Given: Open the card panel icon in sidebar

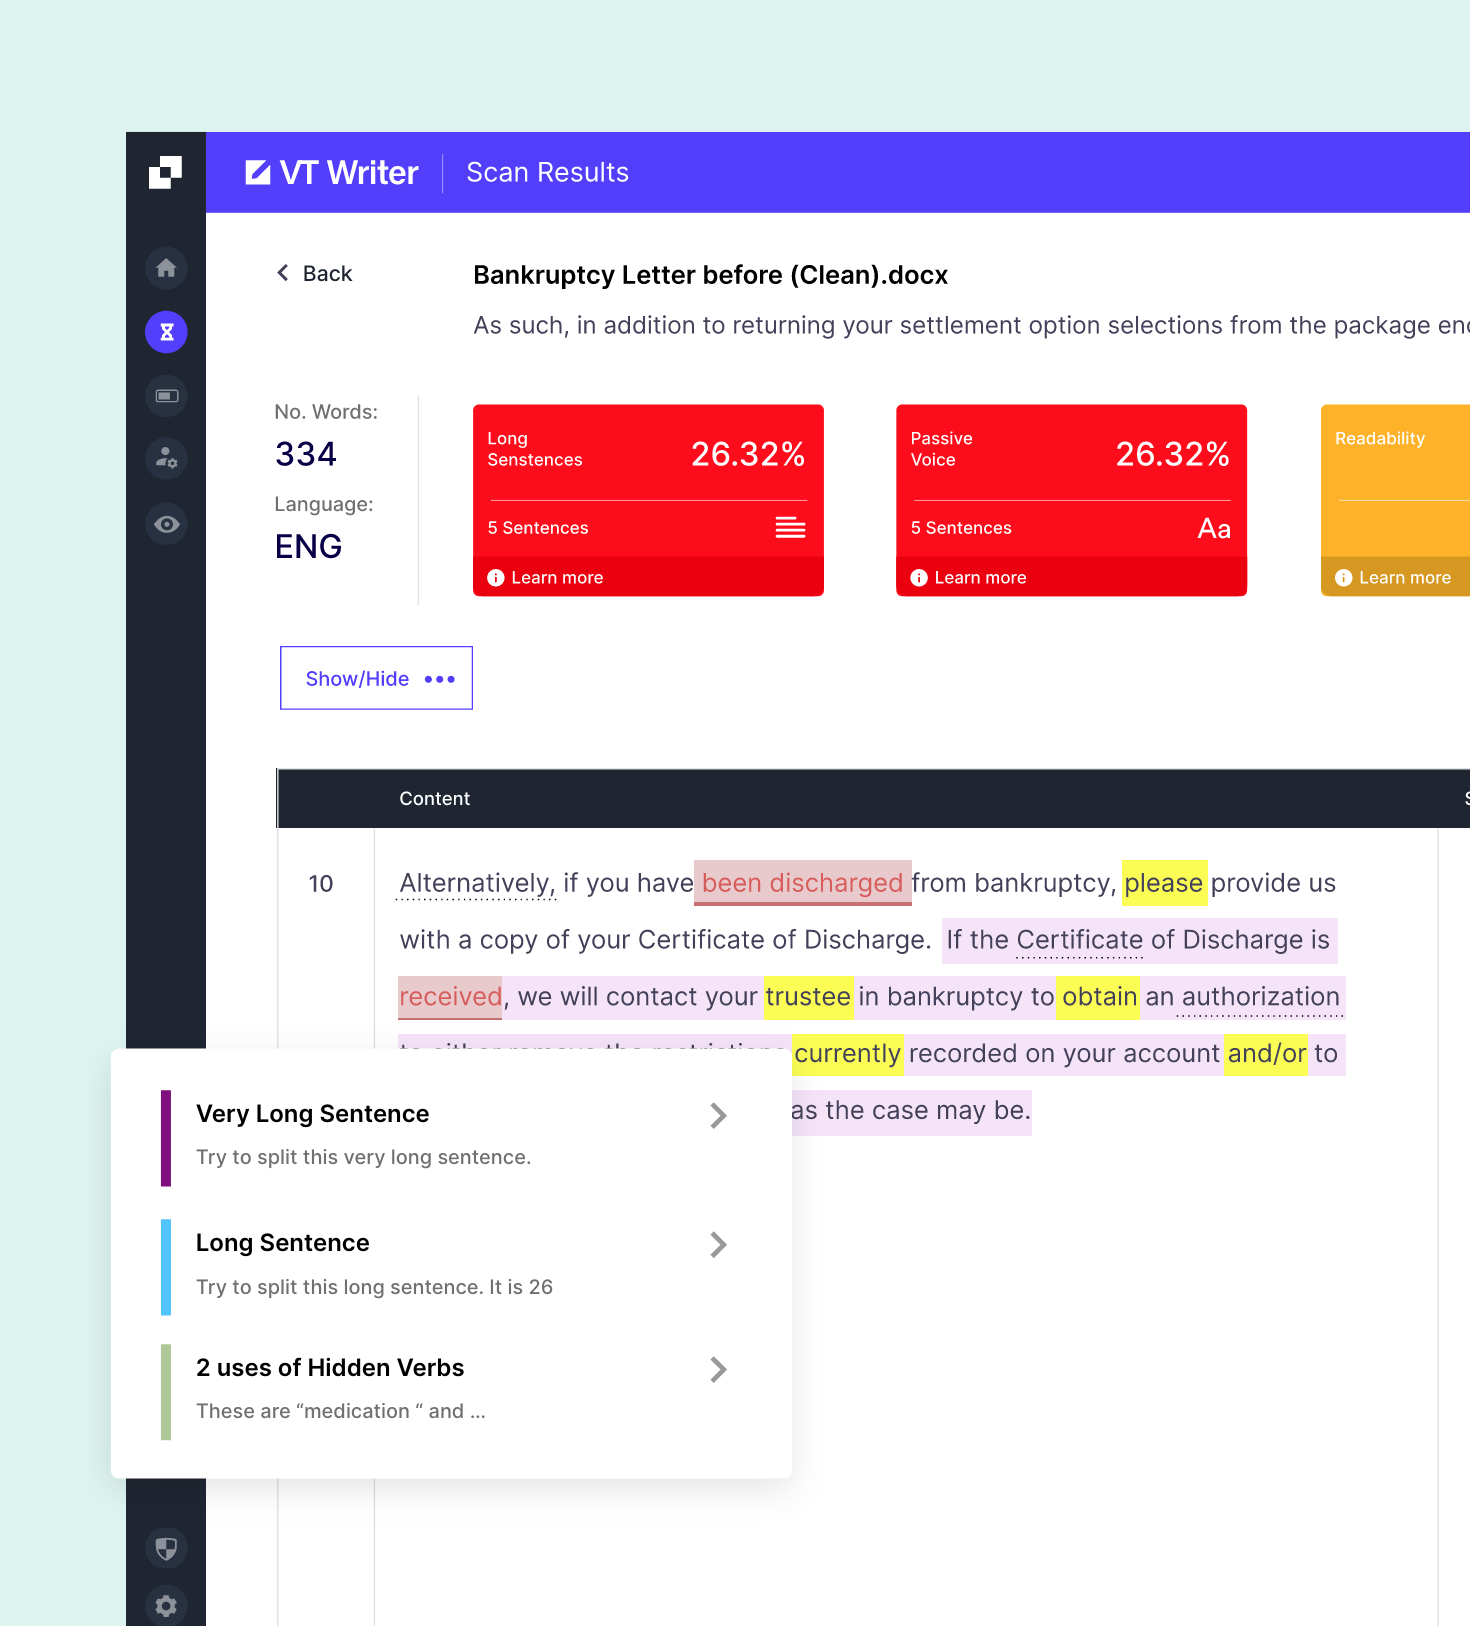Looking at the screenshot, I should tap(166, 396).
